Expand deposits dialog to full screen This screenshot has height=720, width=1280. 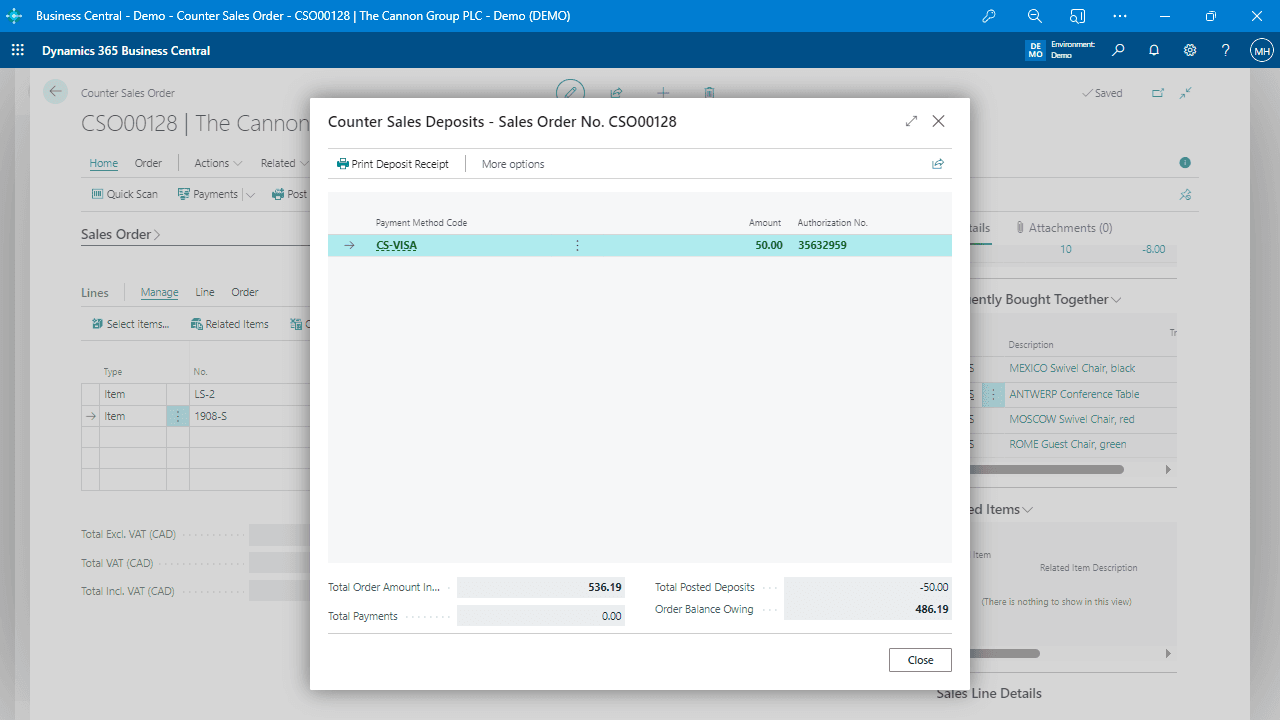coord(911,121)
